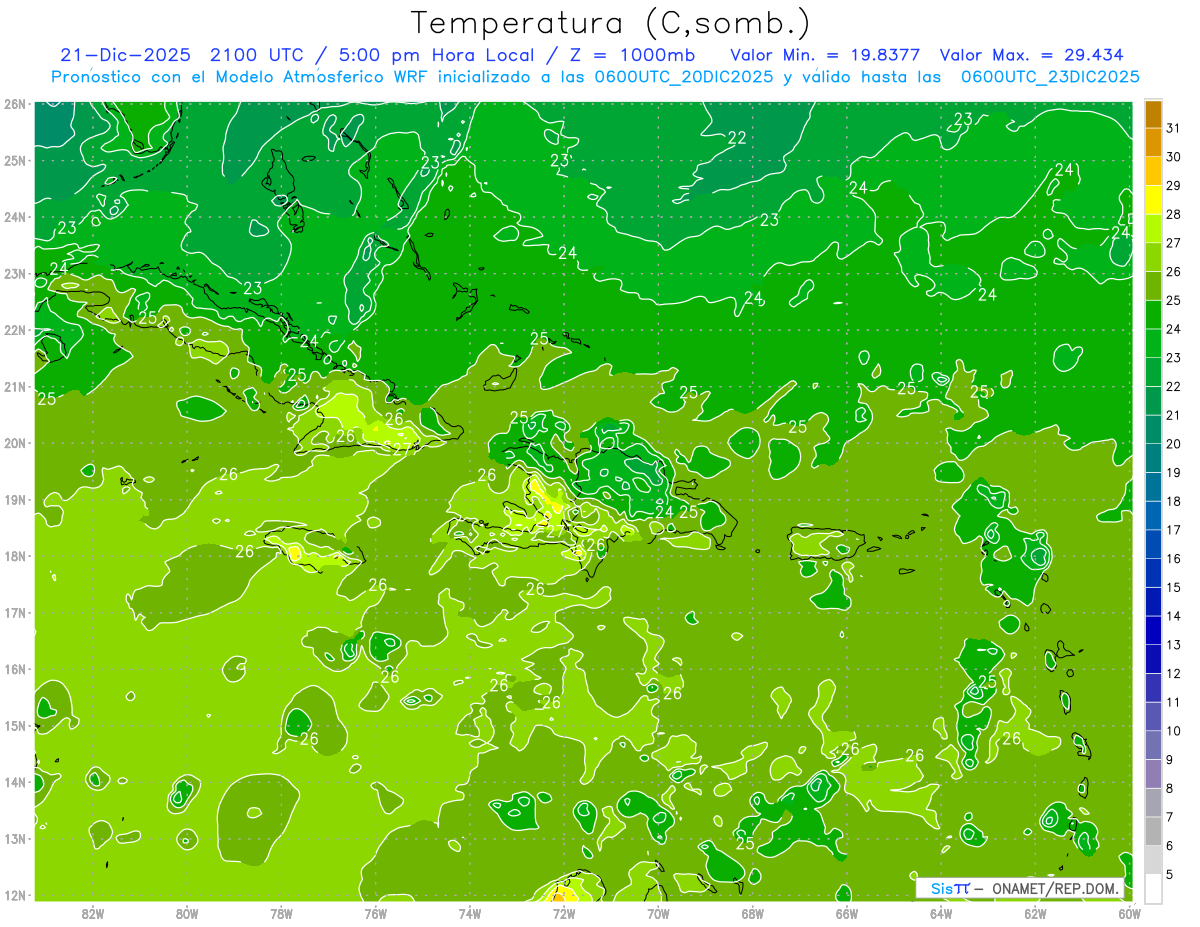Click the gray swatch between 6 and 7
Viewport: 1200px width, 927px height.
1153,831
